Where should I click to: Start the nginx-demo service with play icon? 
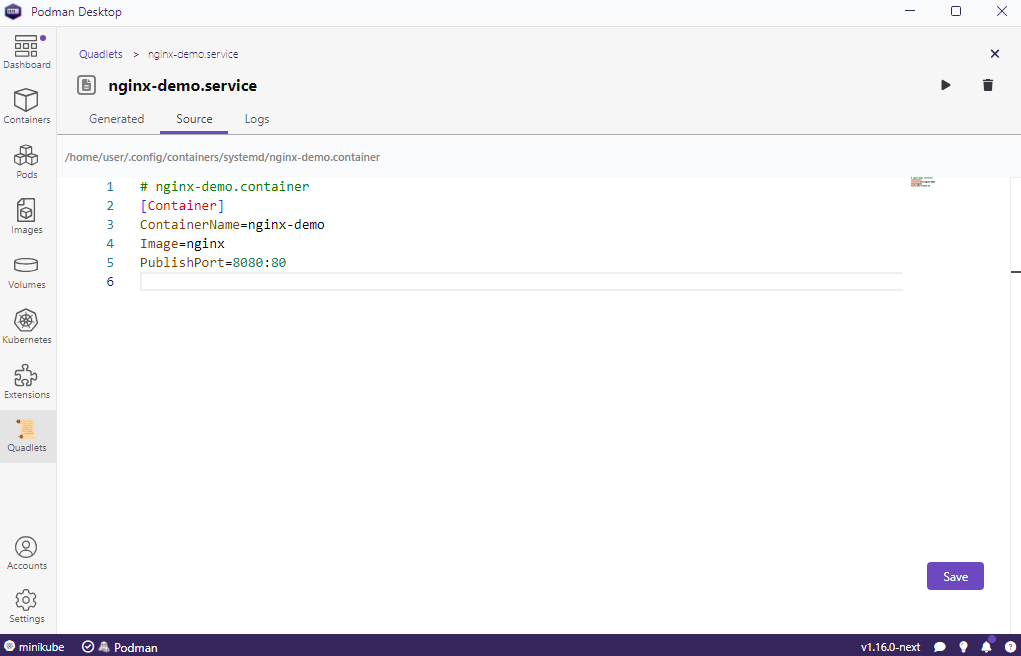click(946, 85)
